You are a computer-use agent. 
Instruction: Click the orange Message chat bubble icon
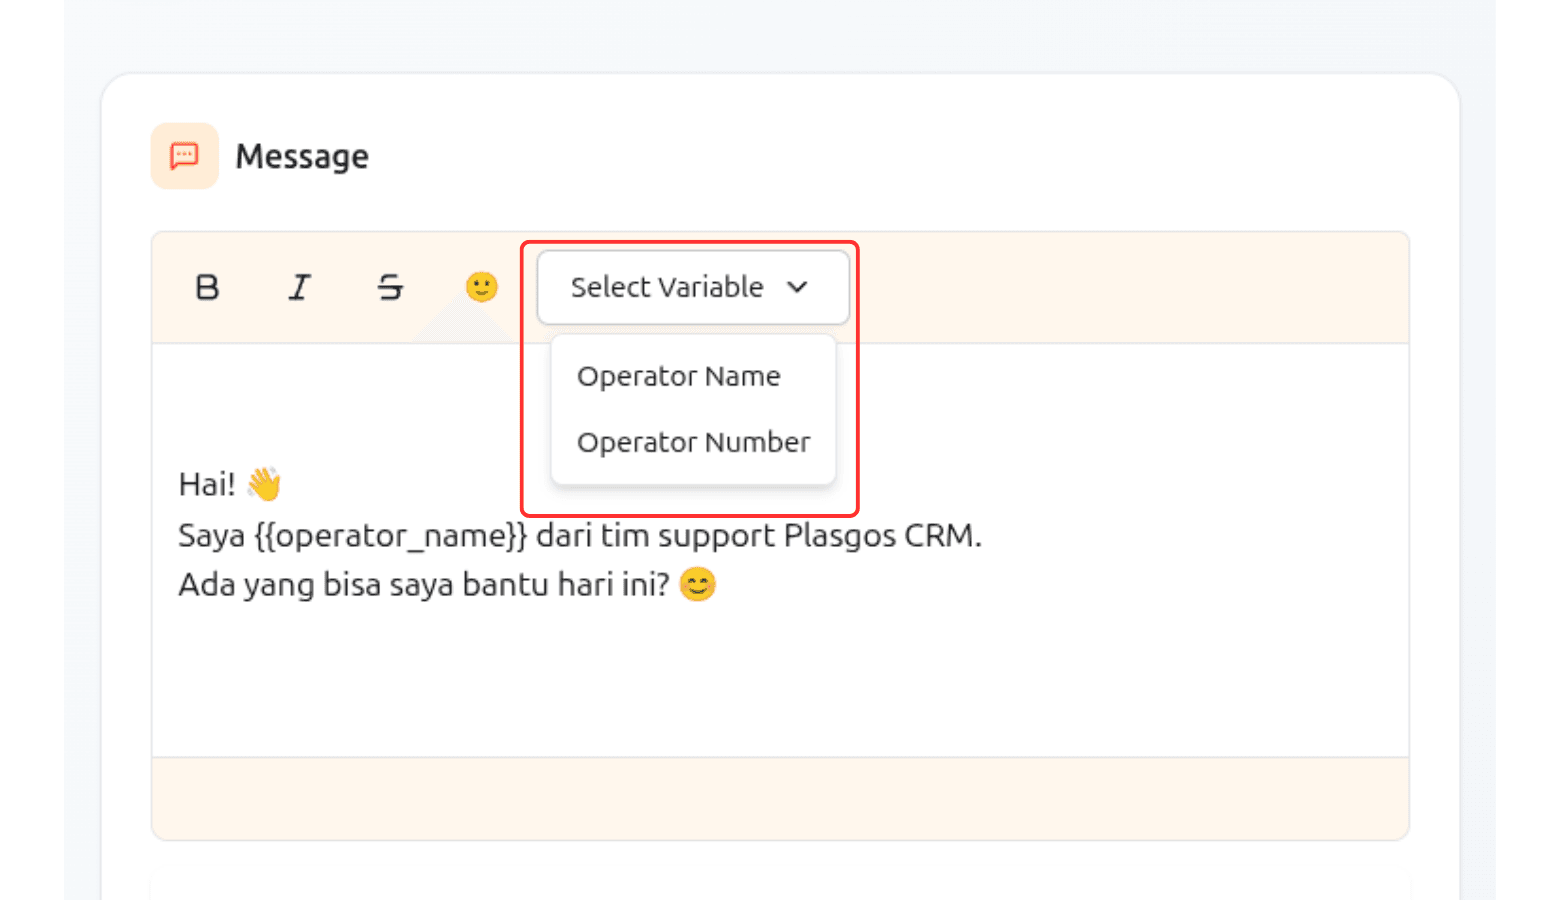pyautogui.click(x=185, y=156)
